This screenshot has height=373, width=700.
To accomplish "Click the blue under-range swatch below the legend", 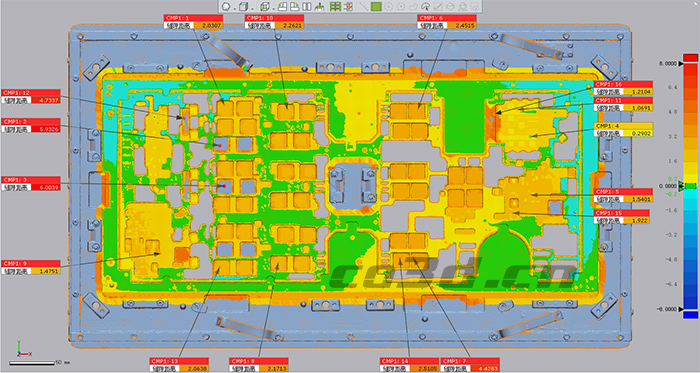I will [x=690, y=315].
